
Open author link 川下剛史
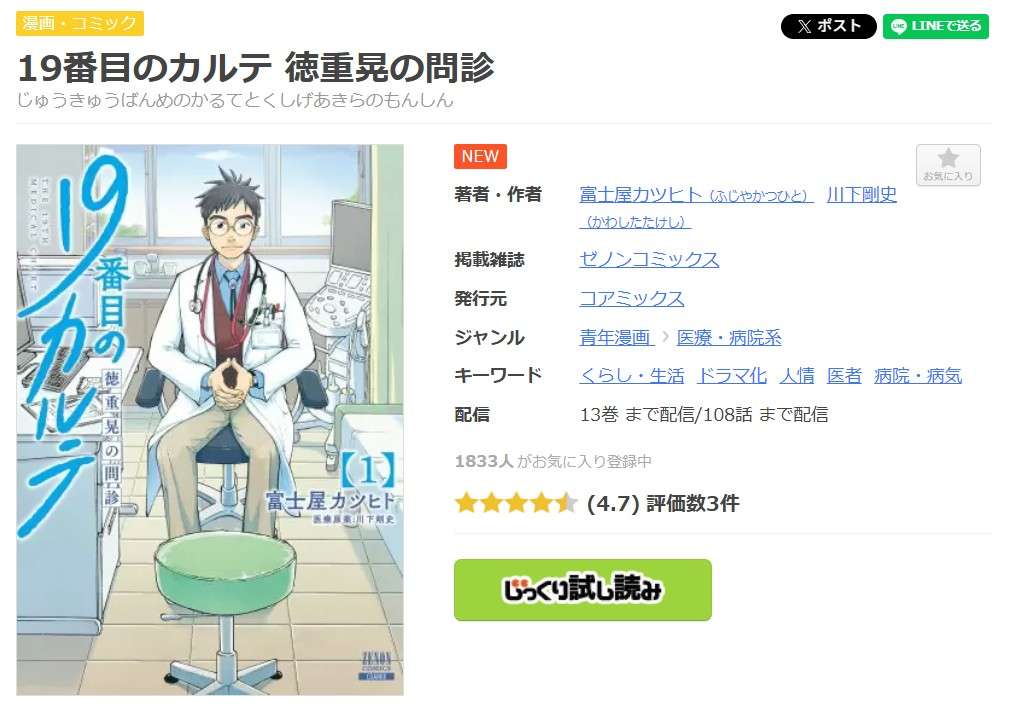pos(861,194)
